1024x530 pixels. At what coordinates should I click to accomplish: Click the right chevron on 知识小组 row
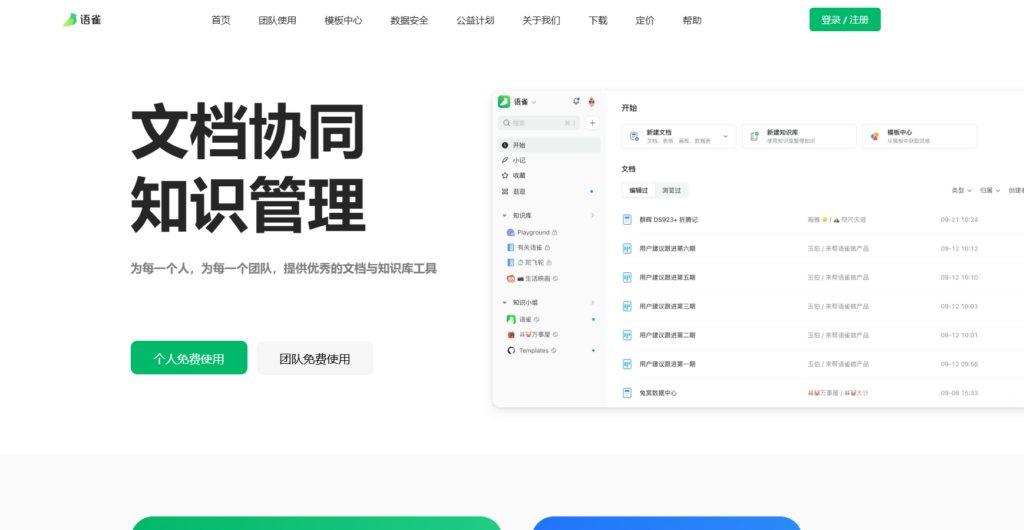tap(593, 303)
